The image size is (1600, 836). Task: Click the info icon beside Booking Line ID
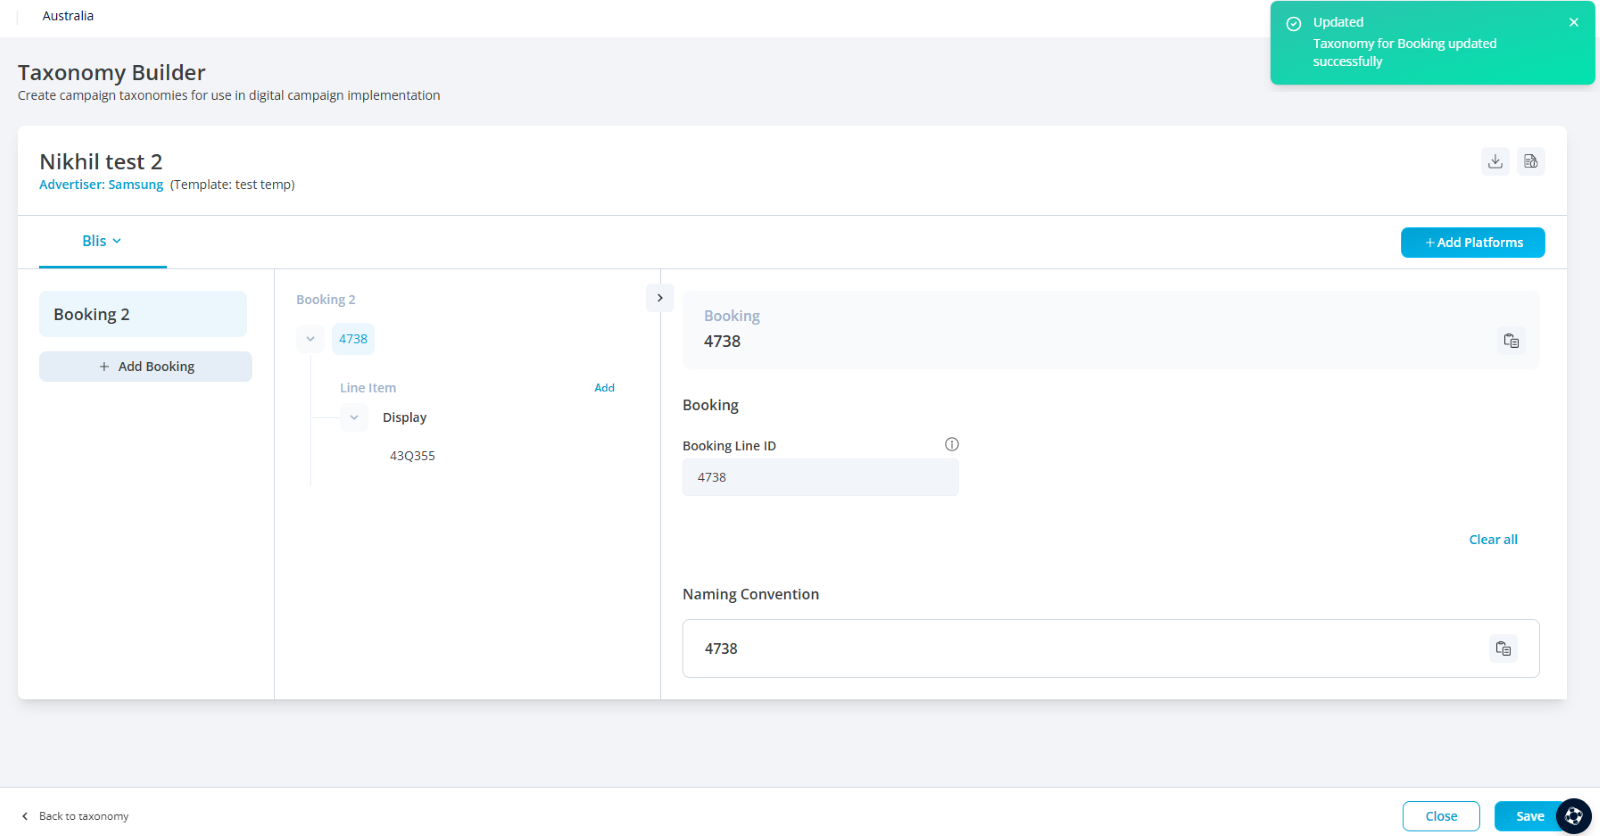pos(952,445)
